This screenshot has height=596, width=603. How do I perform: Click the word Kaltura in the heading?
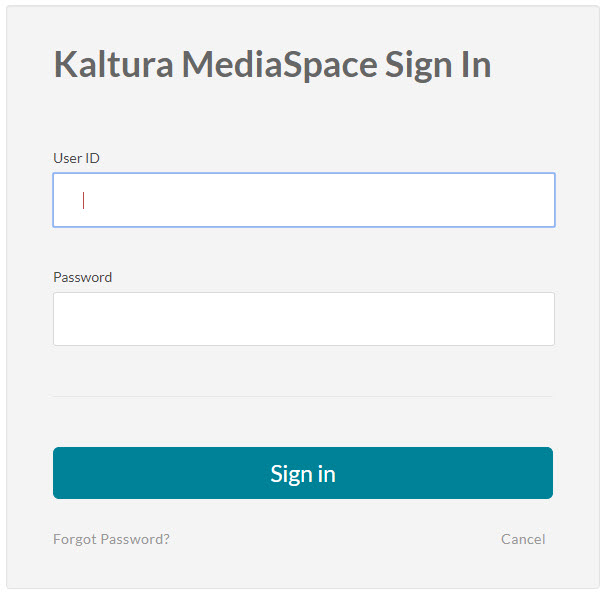(113, 65)
